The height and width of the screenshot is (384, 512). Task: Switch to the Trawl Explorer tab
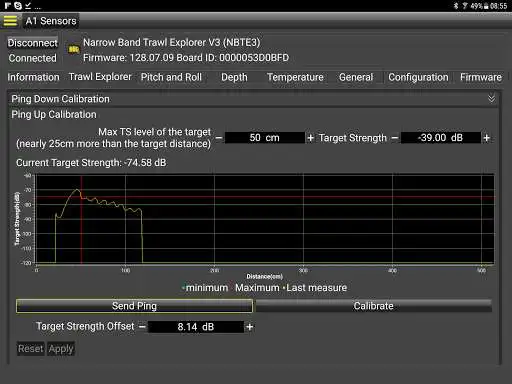(x=100, y=77)
